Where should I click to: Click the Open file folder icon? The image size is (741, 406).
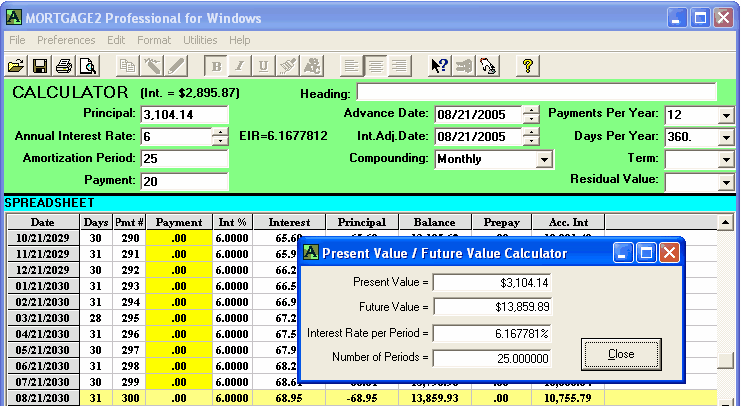pos(16,66)
